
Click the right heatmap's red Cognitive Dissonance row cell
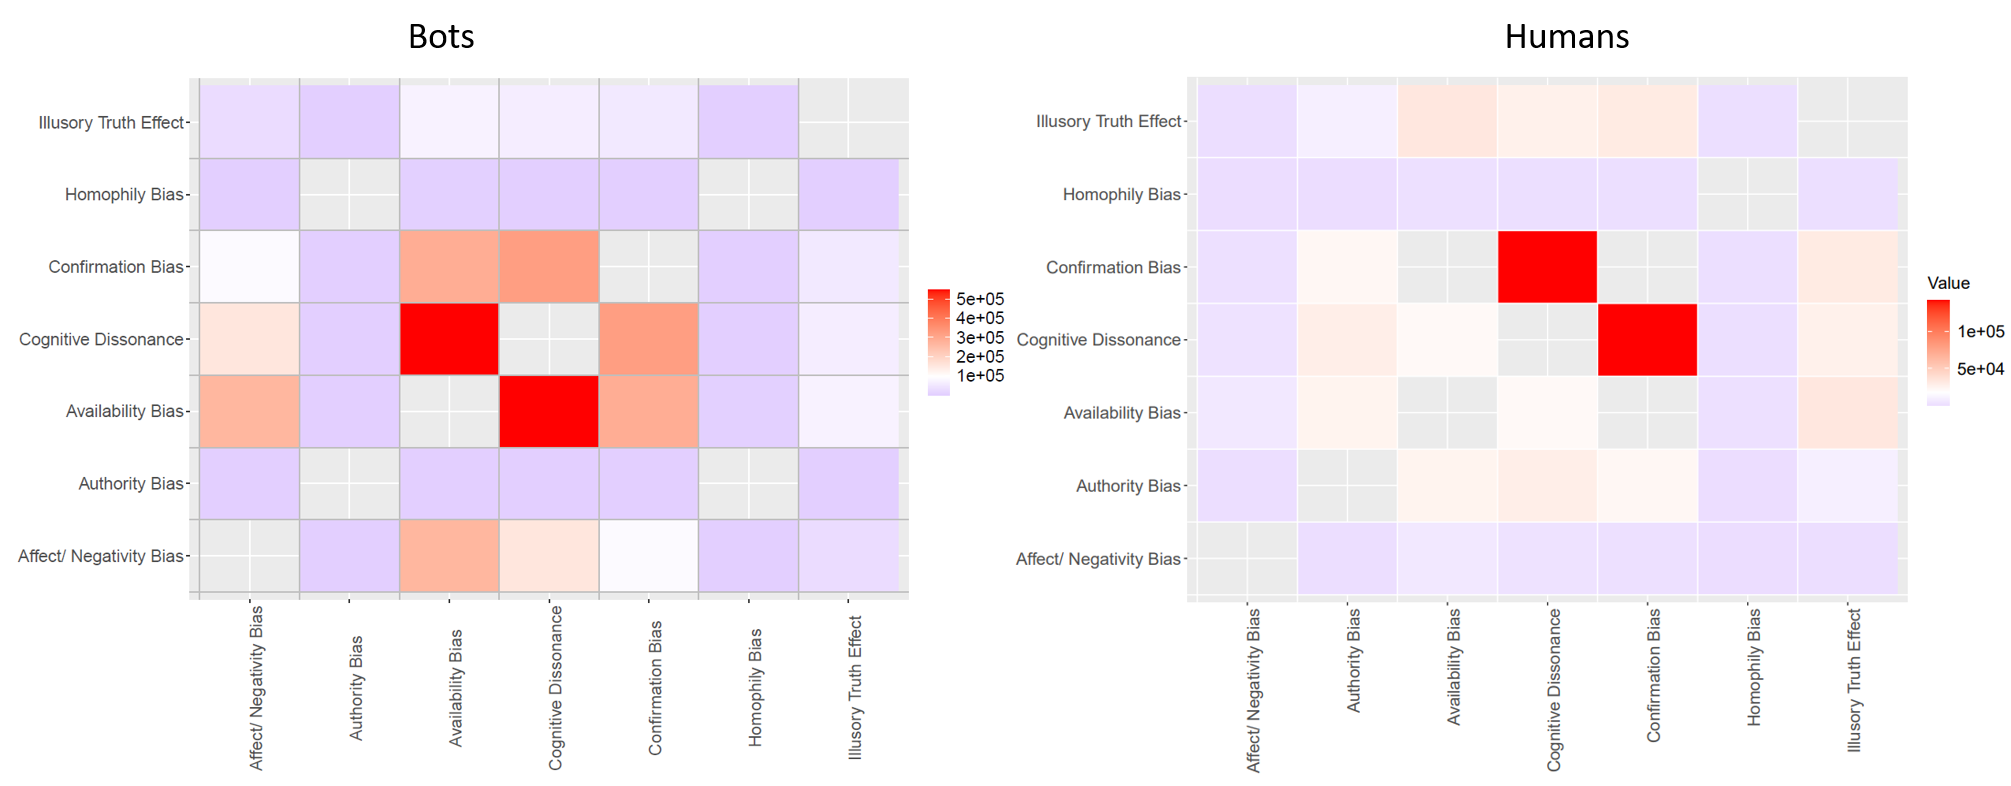point(1647,340)
